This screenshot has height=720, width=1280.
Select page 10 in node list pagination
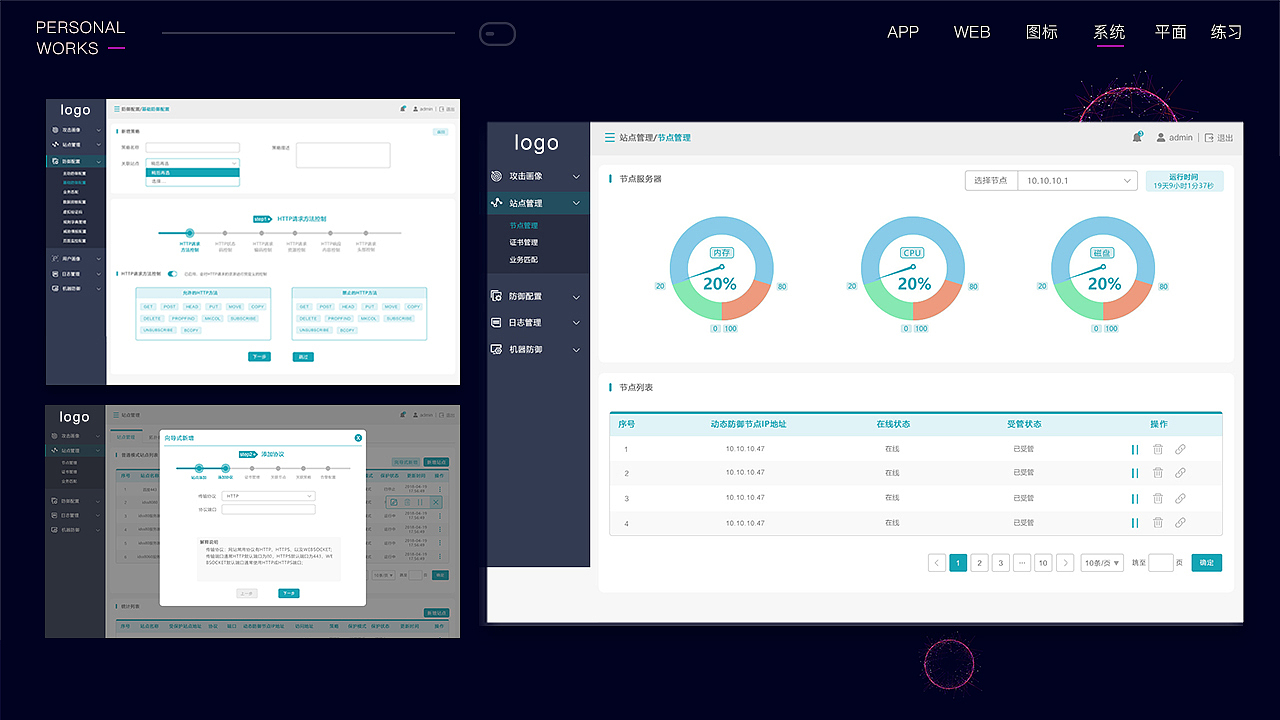[1043, 563]
